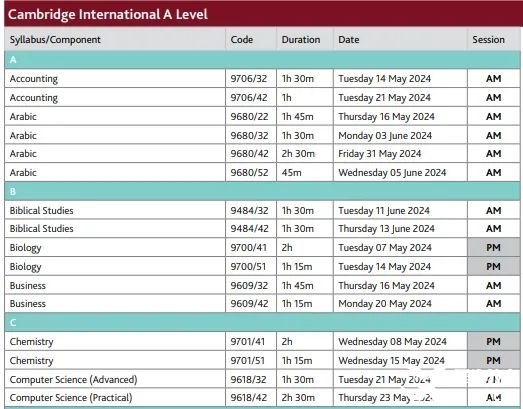
Task: Select Computer Science (Advanced) row name
Action: (x=73, y=380)
